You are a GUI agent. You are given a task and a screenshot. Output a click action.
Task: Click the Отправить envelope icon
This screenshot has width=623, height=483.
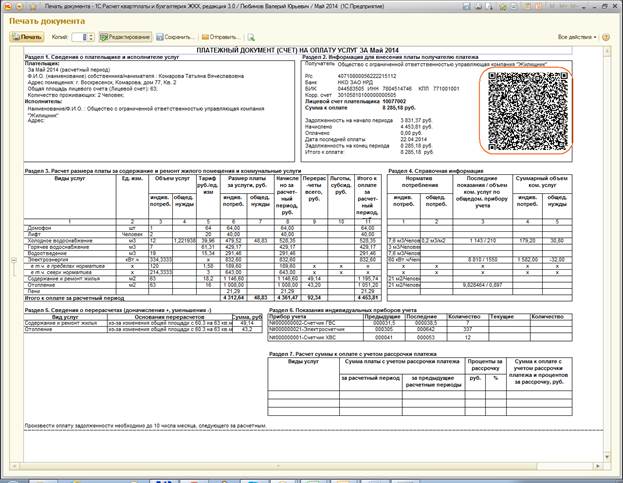[205, 37]
